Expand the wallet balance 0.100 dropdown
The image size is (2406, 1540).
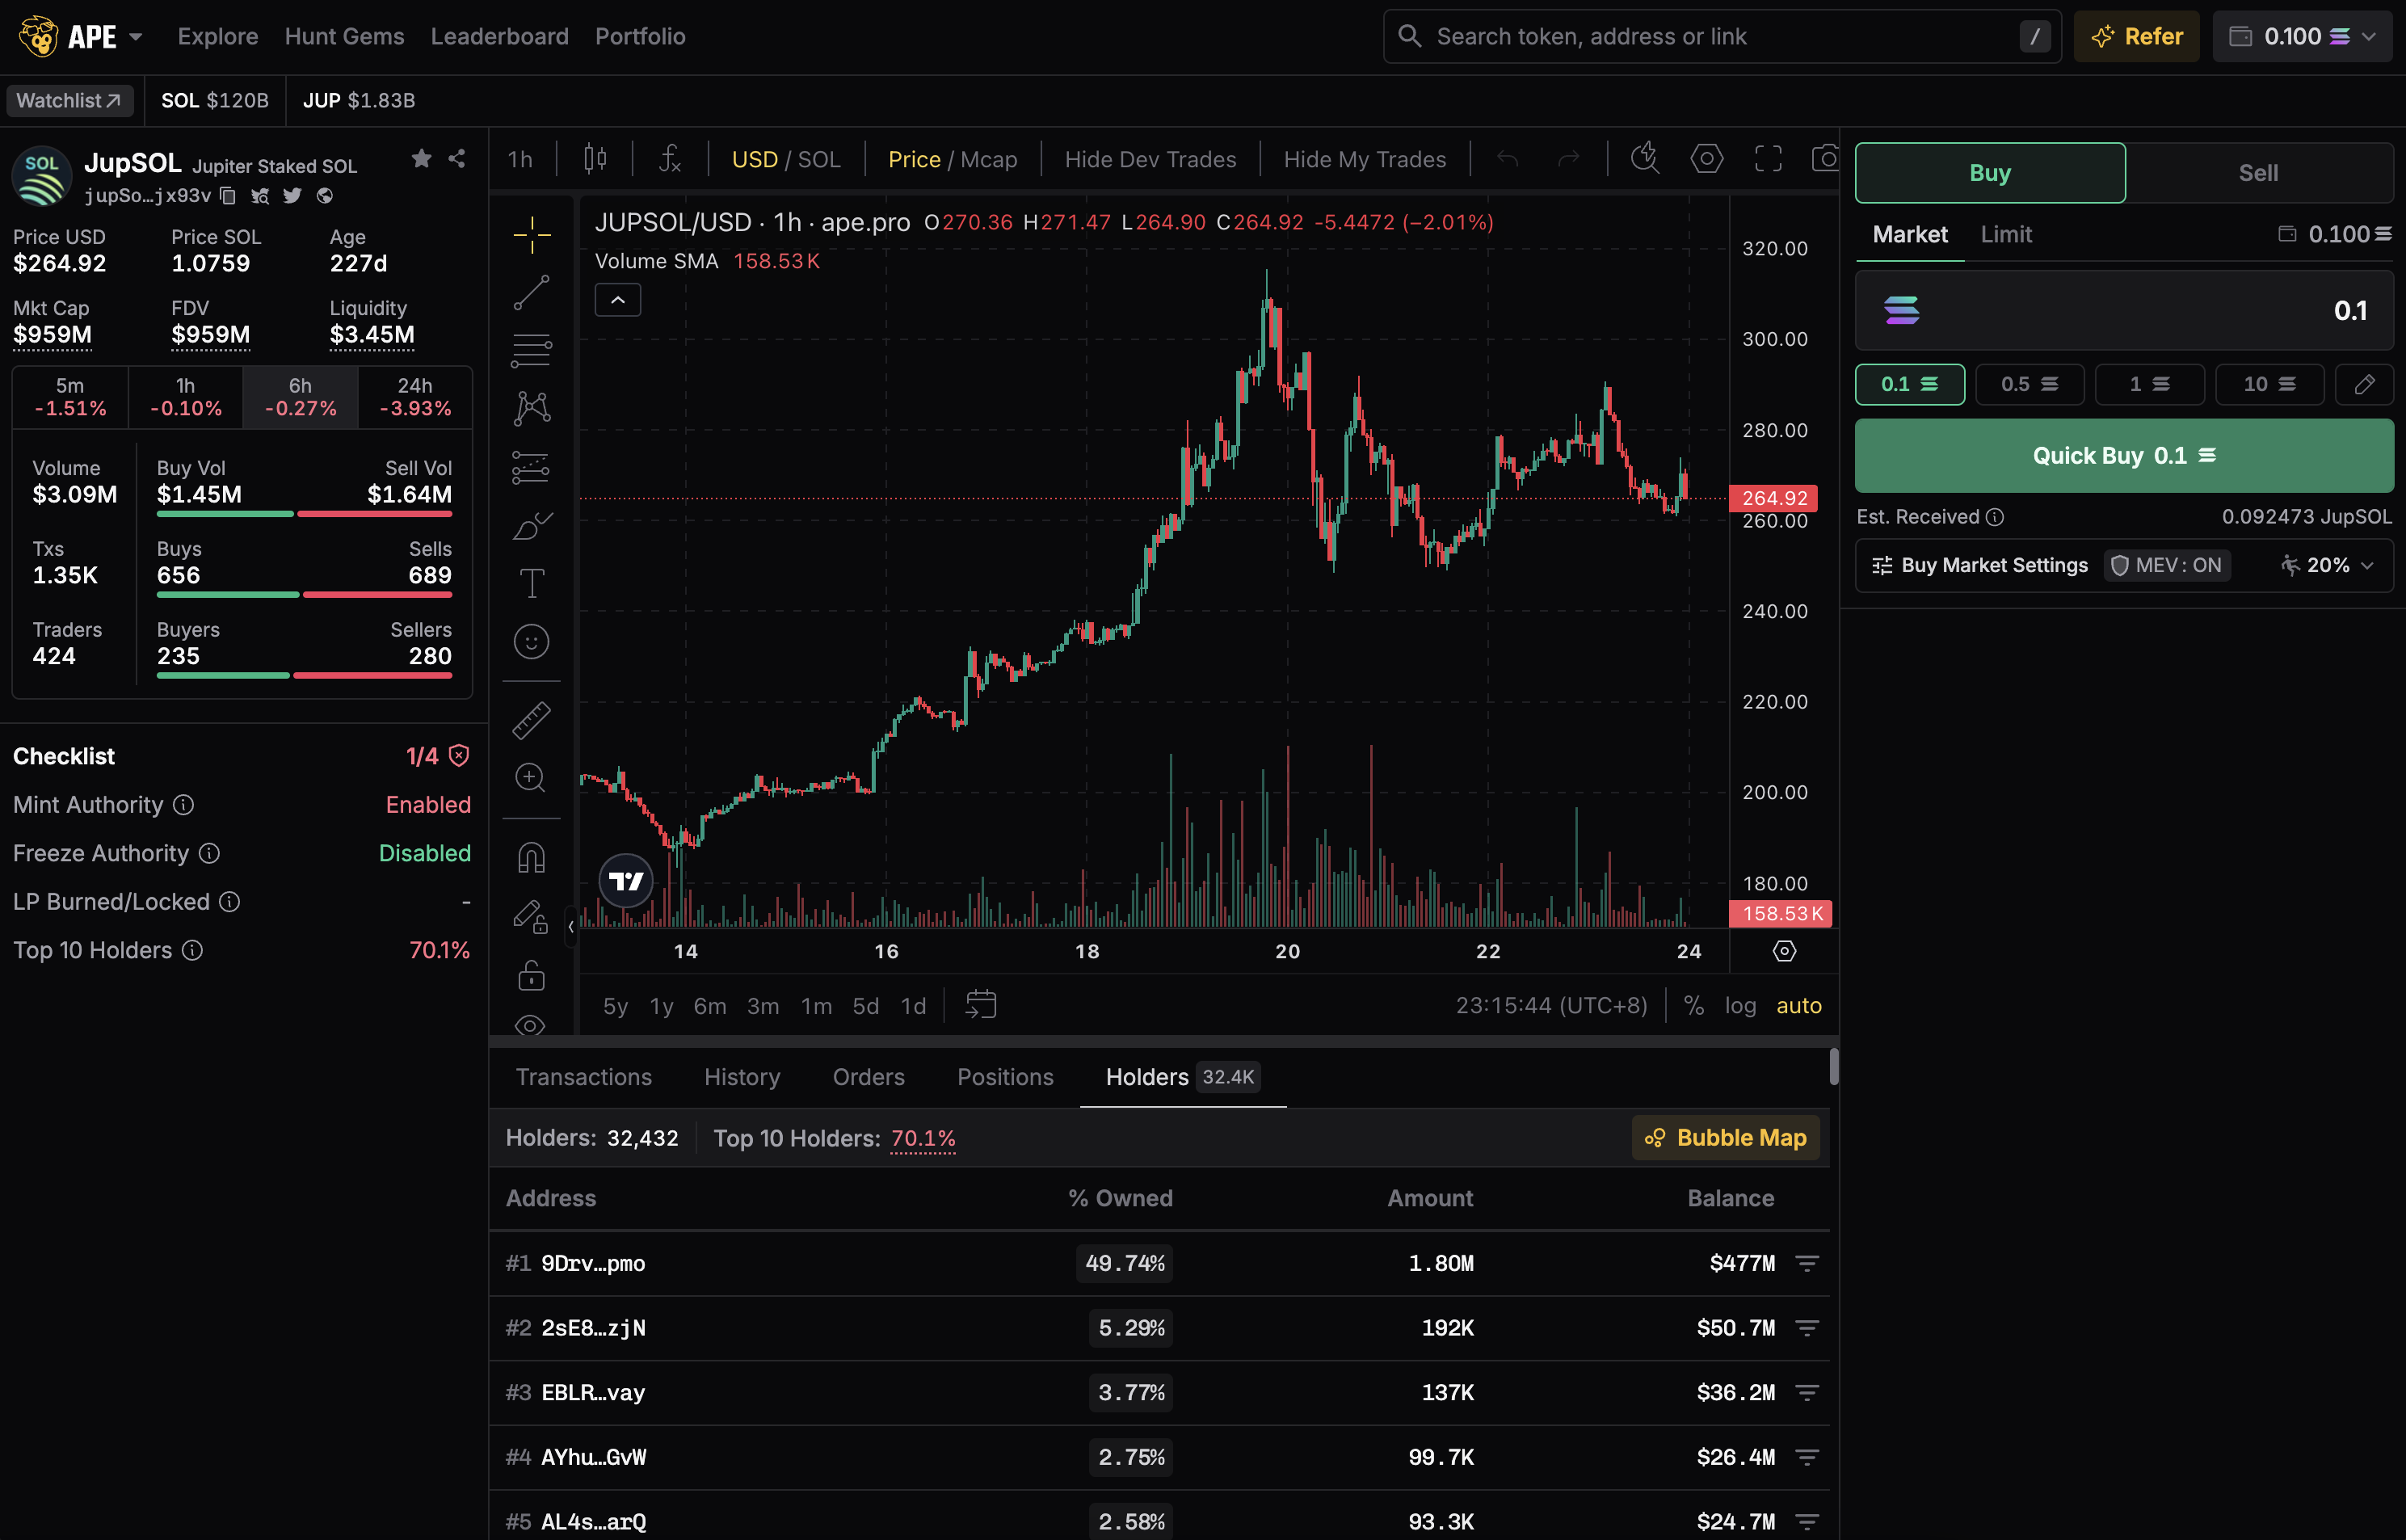[x=2302, y=37]
